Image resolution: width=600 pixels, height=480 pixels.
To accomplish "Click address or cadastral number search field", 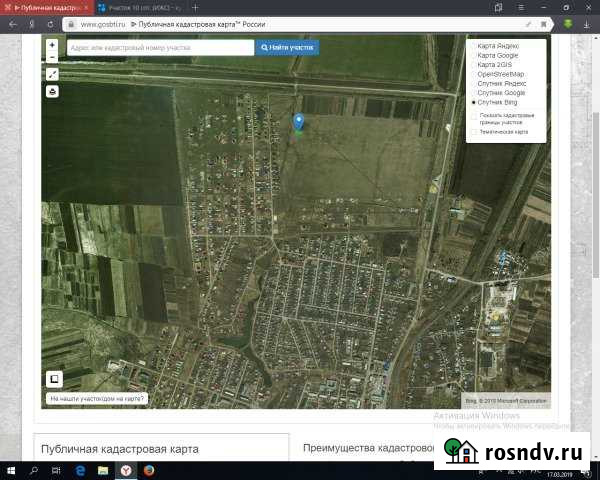I will pos(160,47).
